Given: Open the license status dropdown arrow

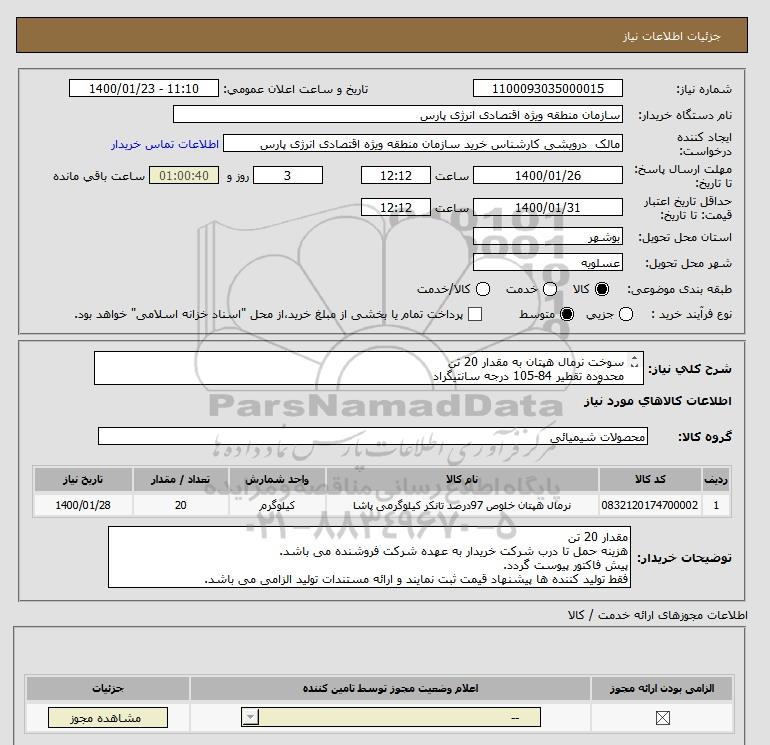Looking at the screenshot, I should [x=250, y=718].
